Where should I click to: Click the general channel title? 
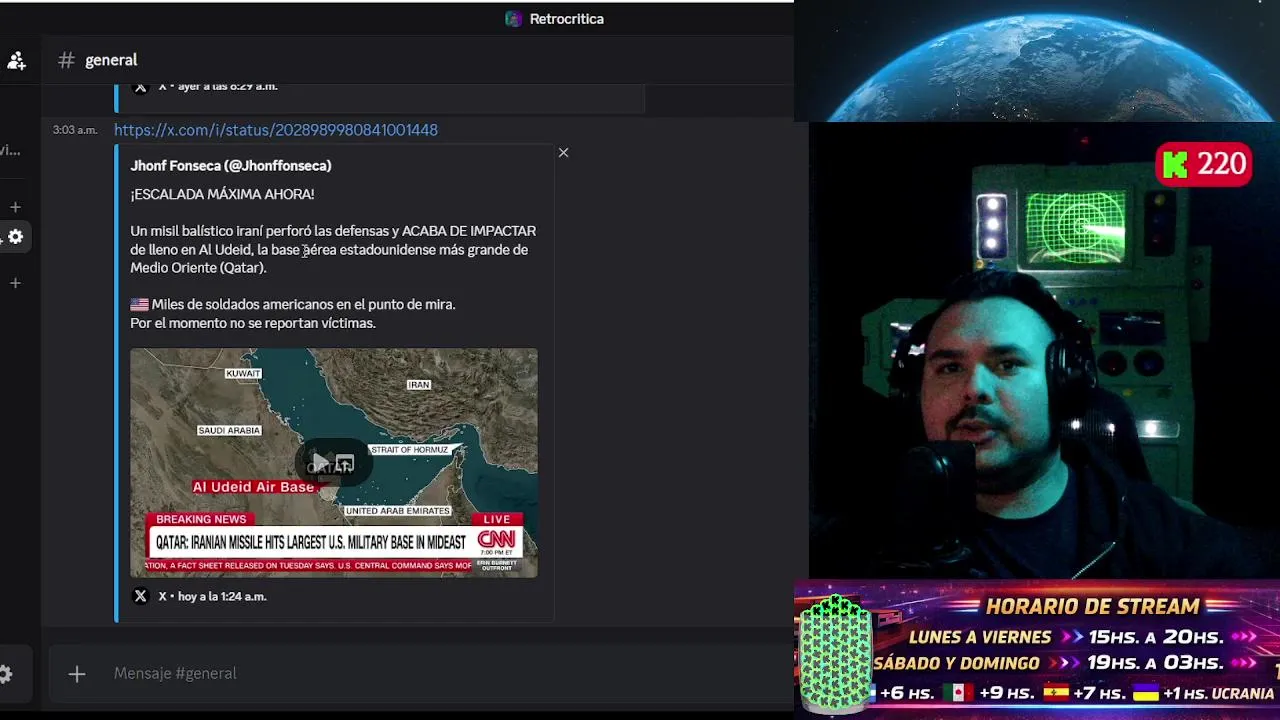[111, 60]
